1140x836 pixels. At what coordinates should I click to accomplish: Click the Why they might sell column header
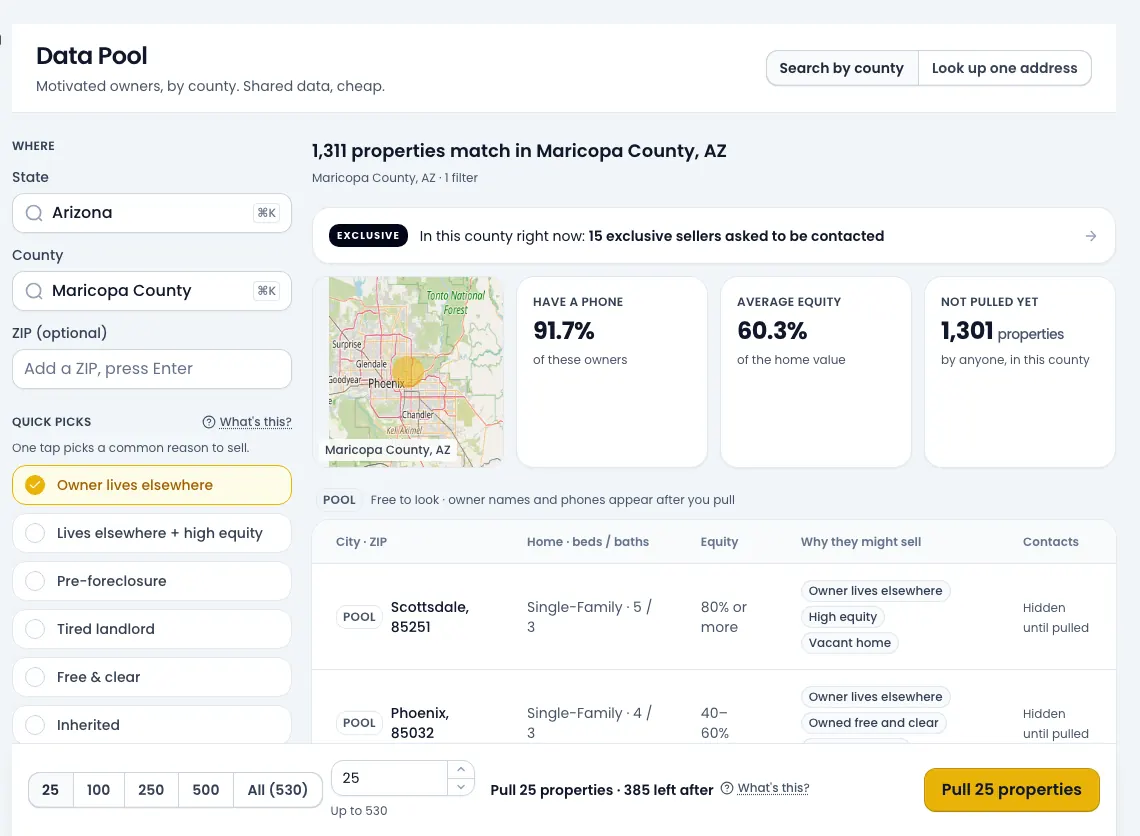[x=861, y=542]
